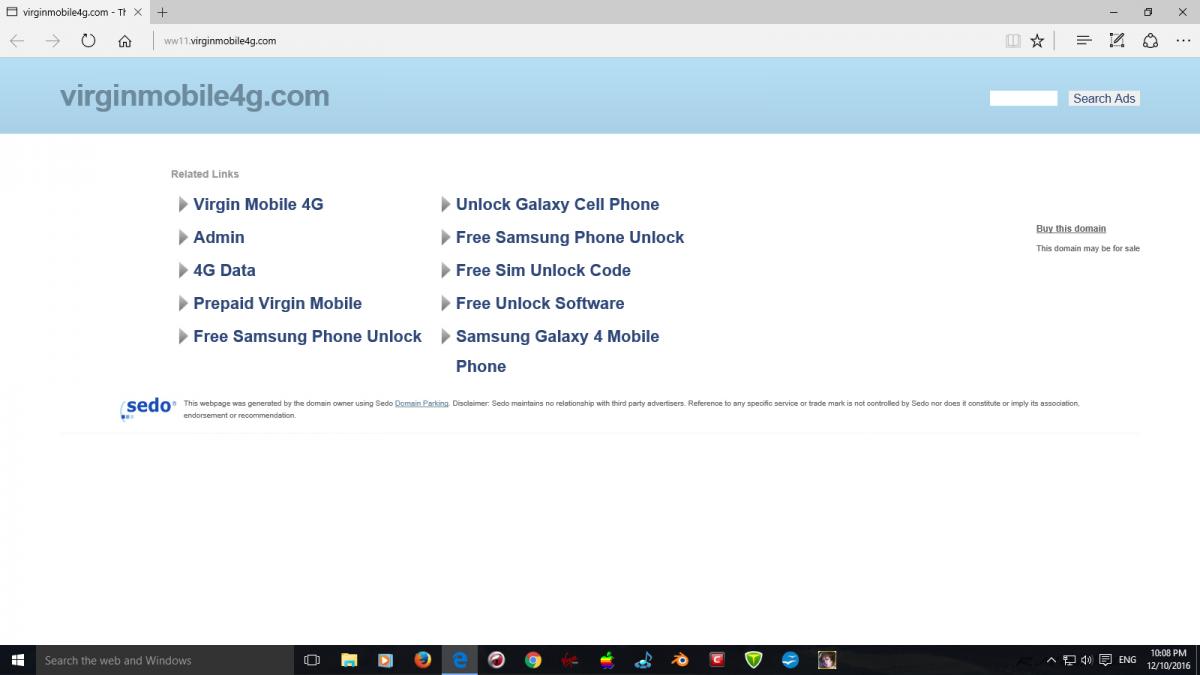Click the Search Ads text field
1200x675 pixels.
click(x=1023, y=98)
